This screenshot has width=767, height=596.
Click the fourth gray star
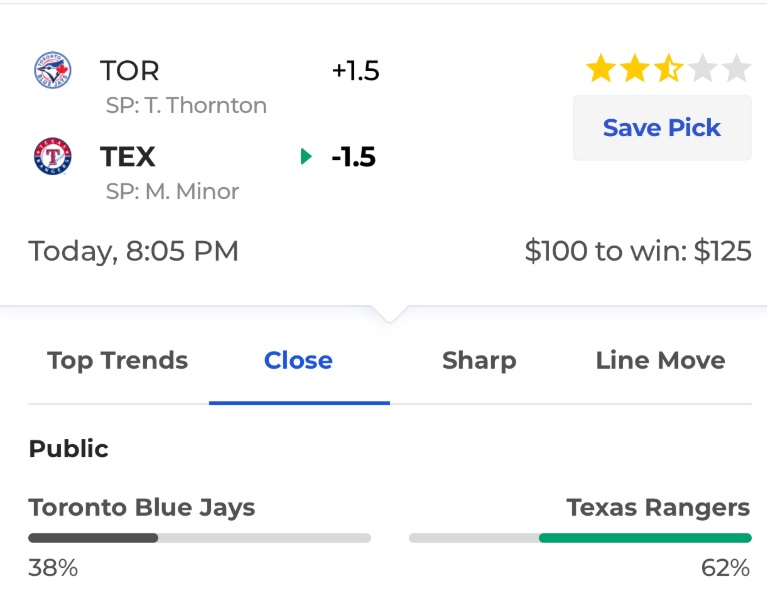click(x=702, y=69)
